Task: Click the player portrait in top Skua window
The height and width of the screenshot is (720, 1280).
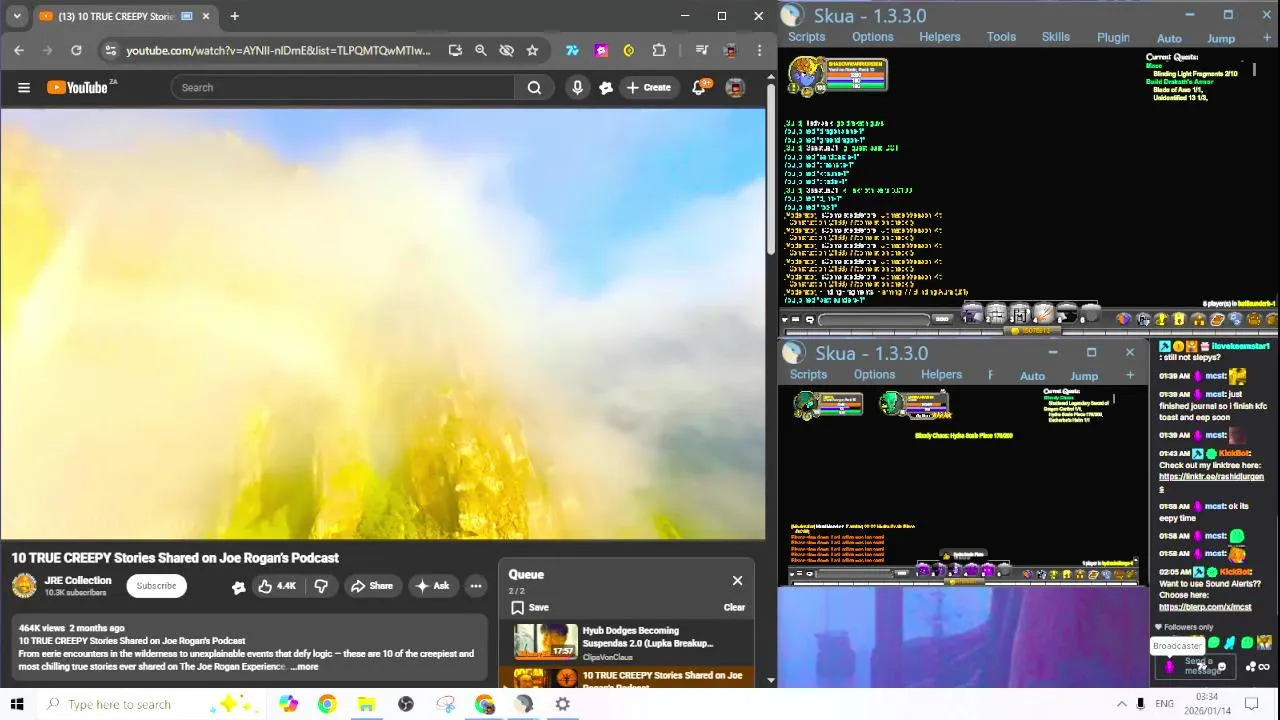Action: tap(805, 75)
